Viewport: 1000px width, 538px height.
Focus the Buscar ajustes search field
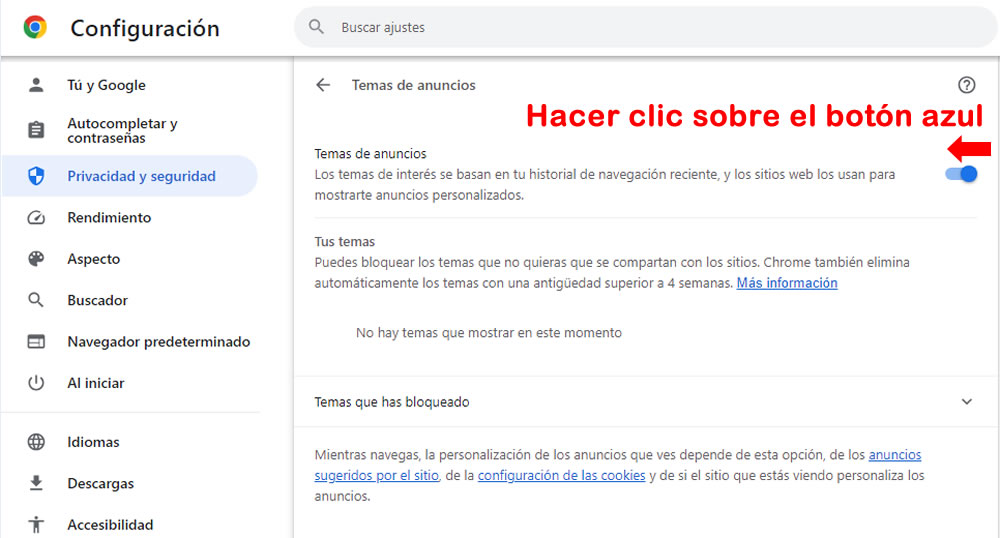[x=645, y=27]
